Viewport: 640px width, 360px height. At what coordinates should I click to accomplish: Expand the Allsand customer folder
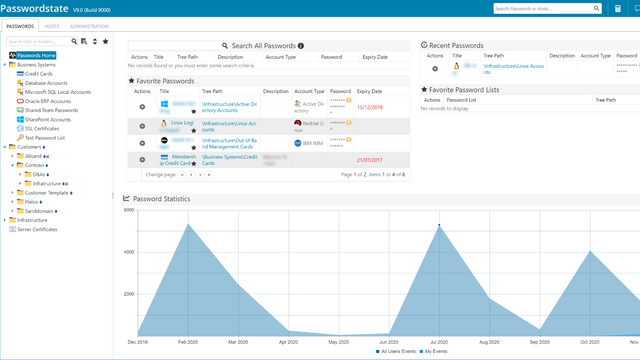point(12,156)
